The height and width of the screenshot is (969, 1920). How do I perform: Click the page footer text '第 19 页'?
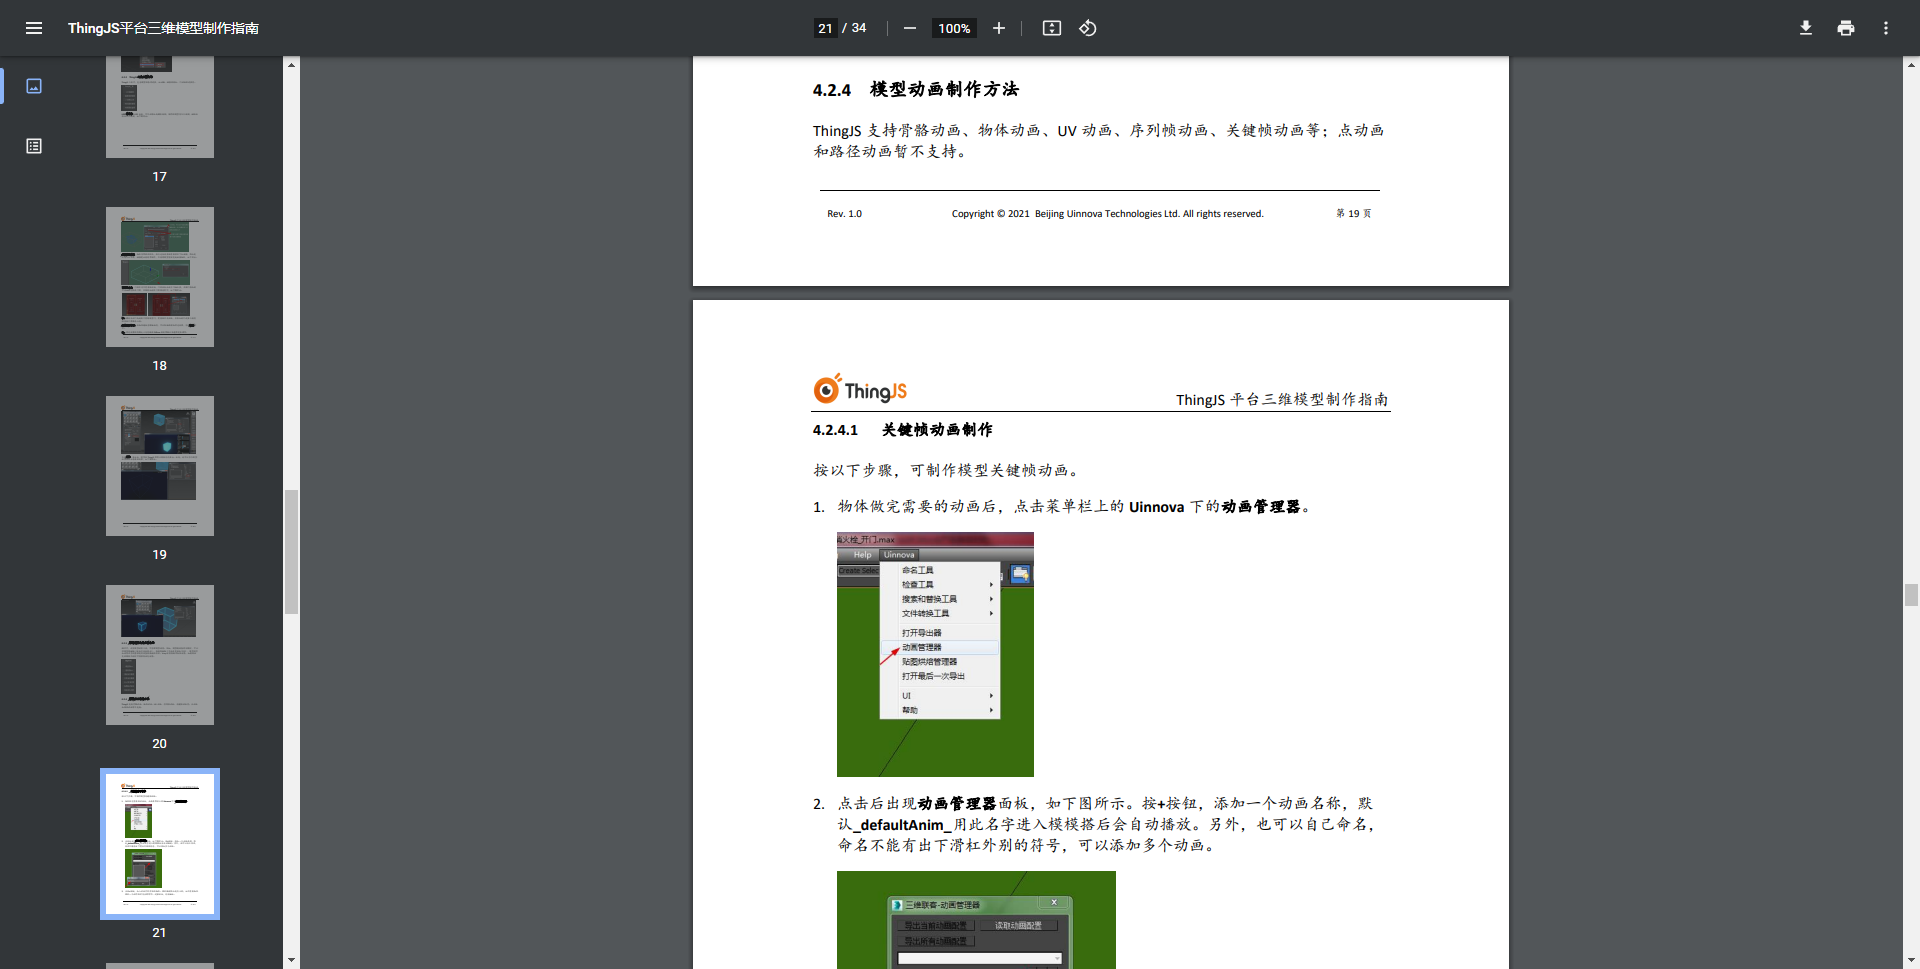(x=1353, y=213)
